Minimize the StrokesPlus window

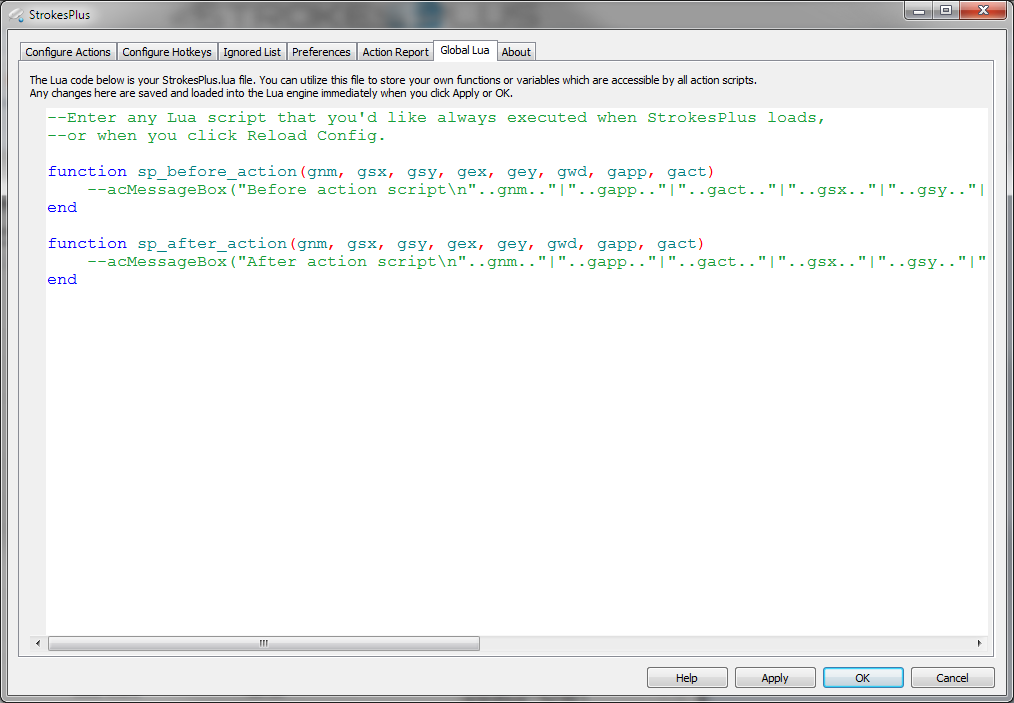click(918, 10)
